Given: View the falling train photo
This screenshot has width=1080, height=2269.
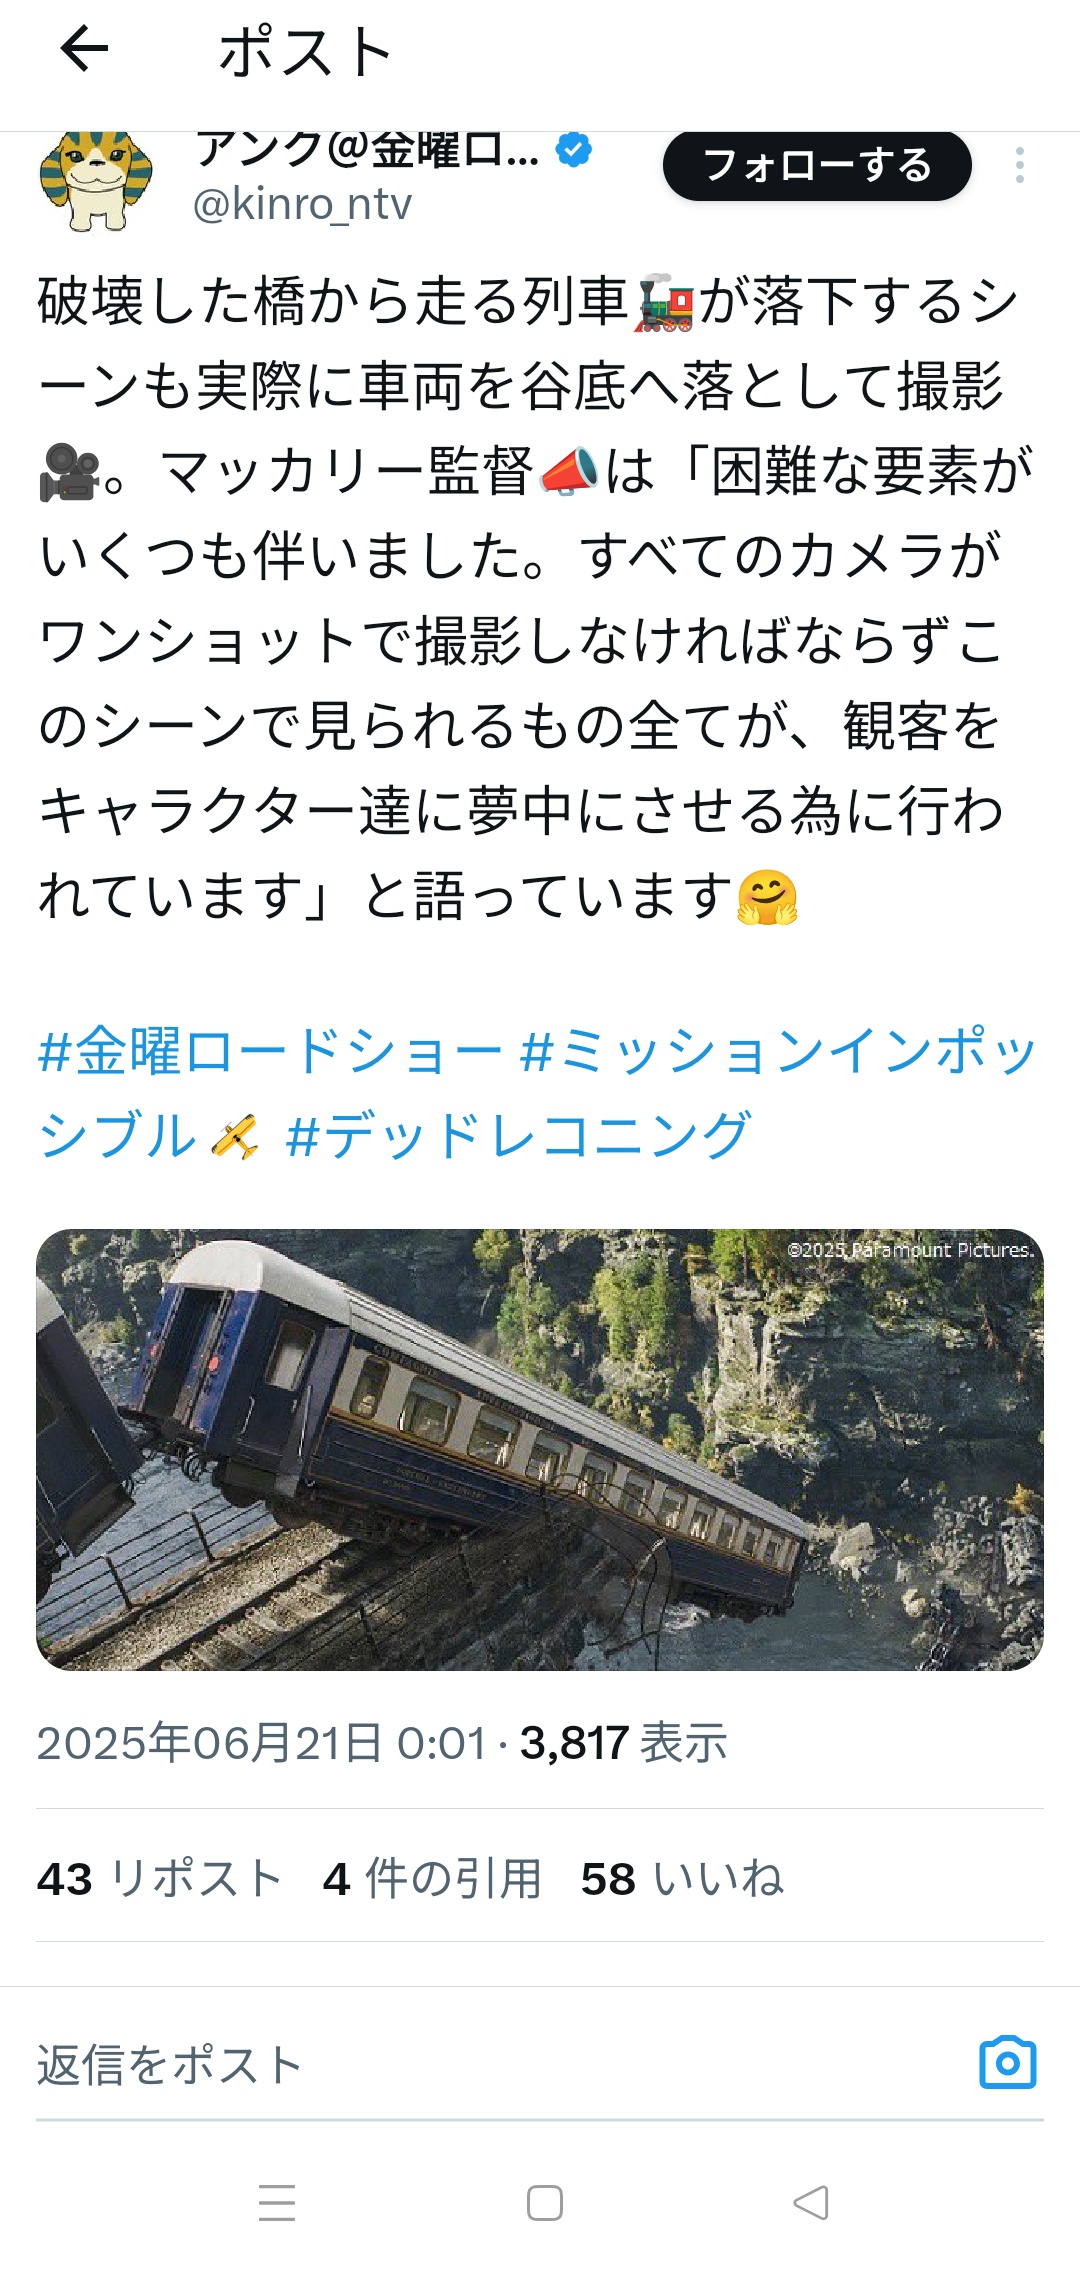Looking at the screenshot, I should pyautogui.click(x=540, y=1449).
